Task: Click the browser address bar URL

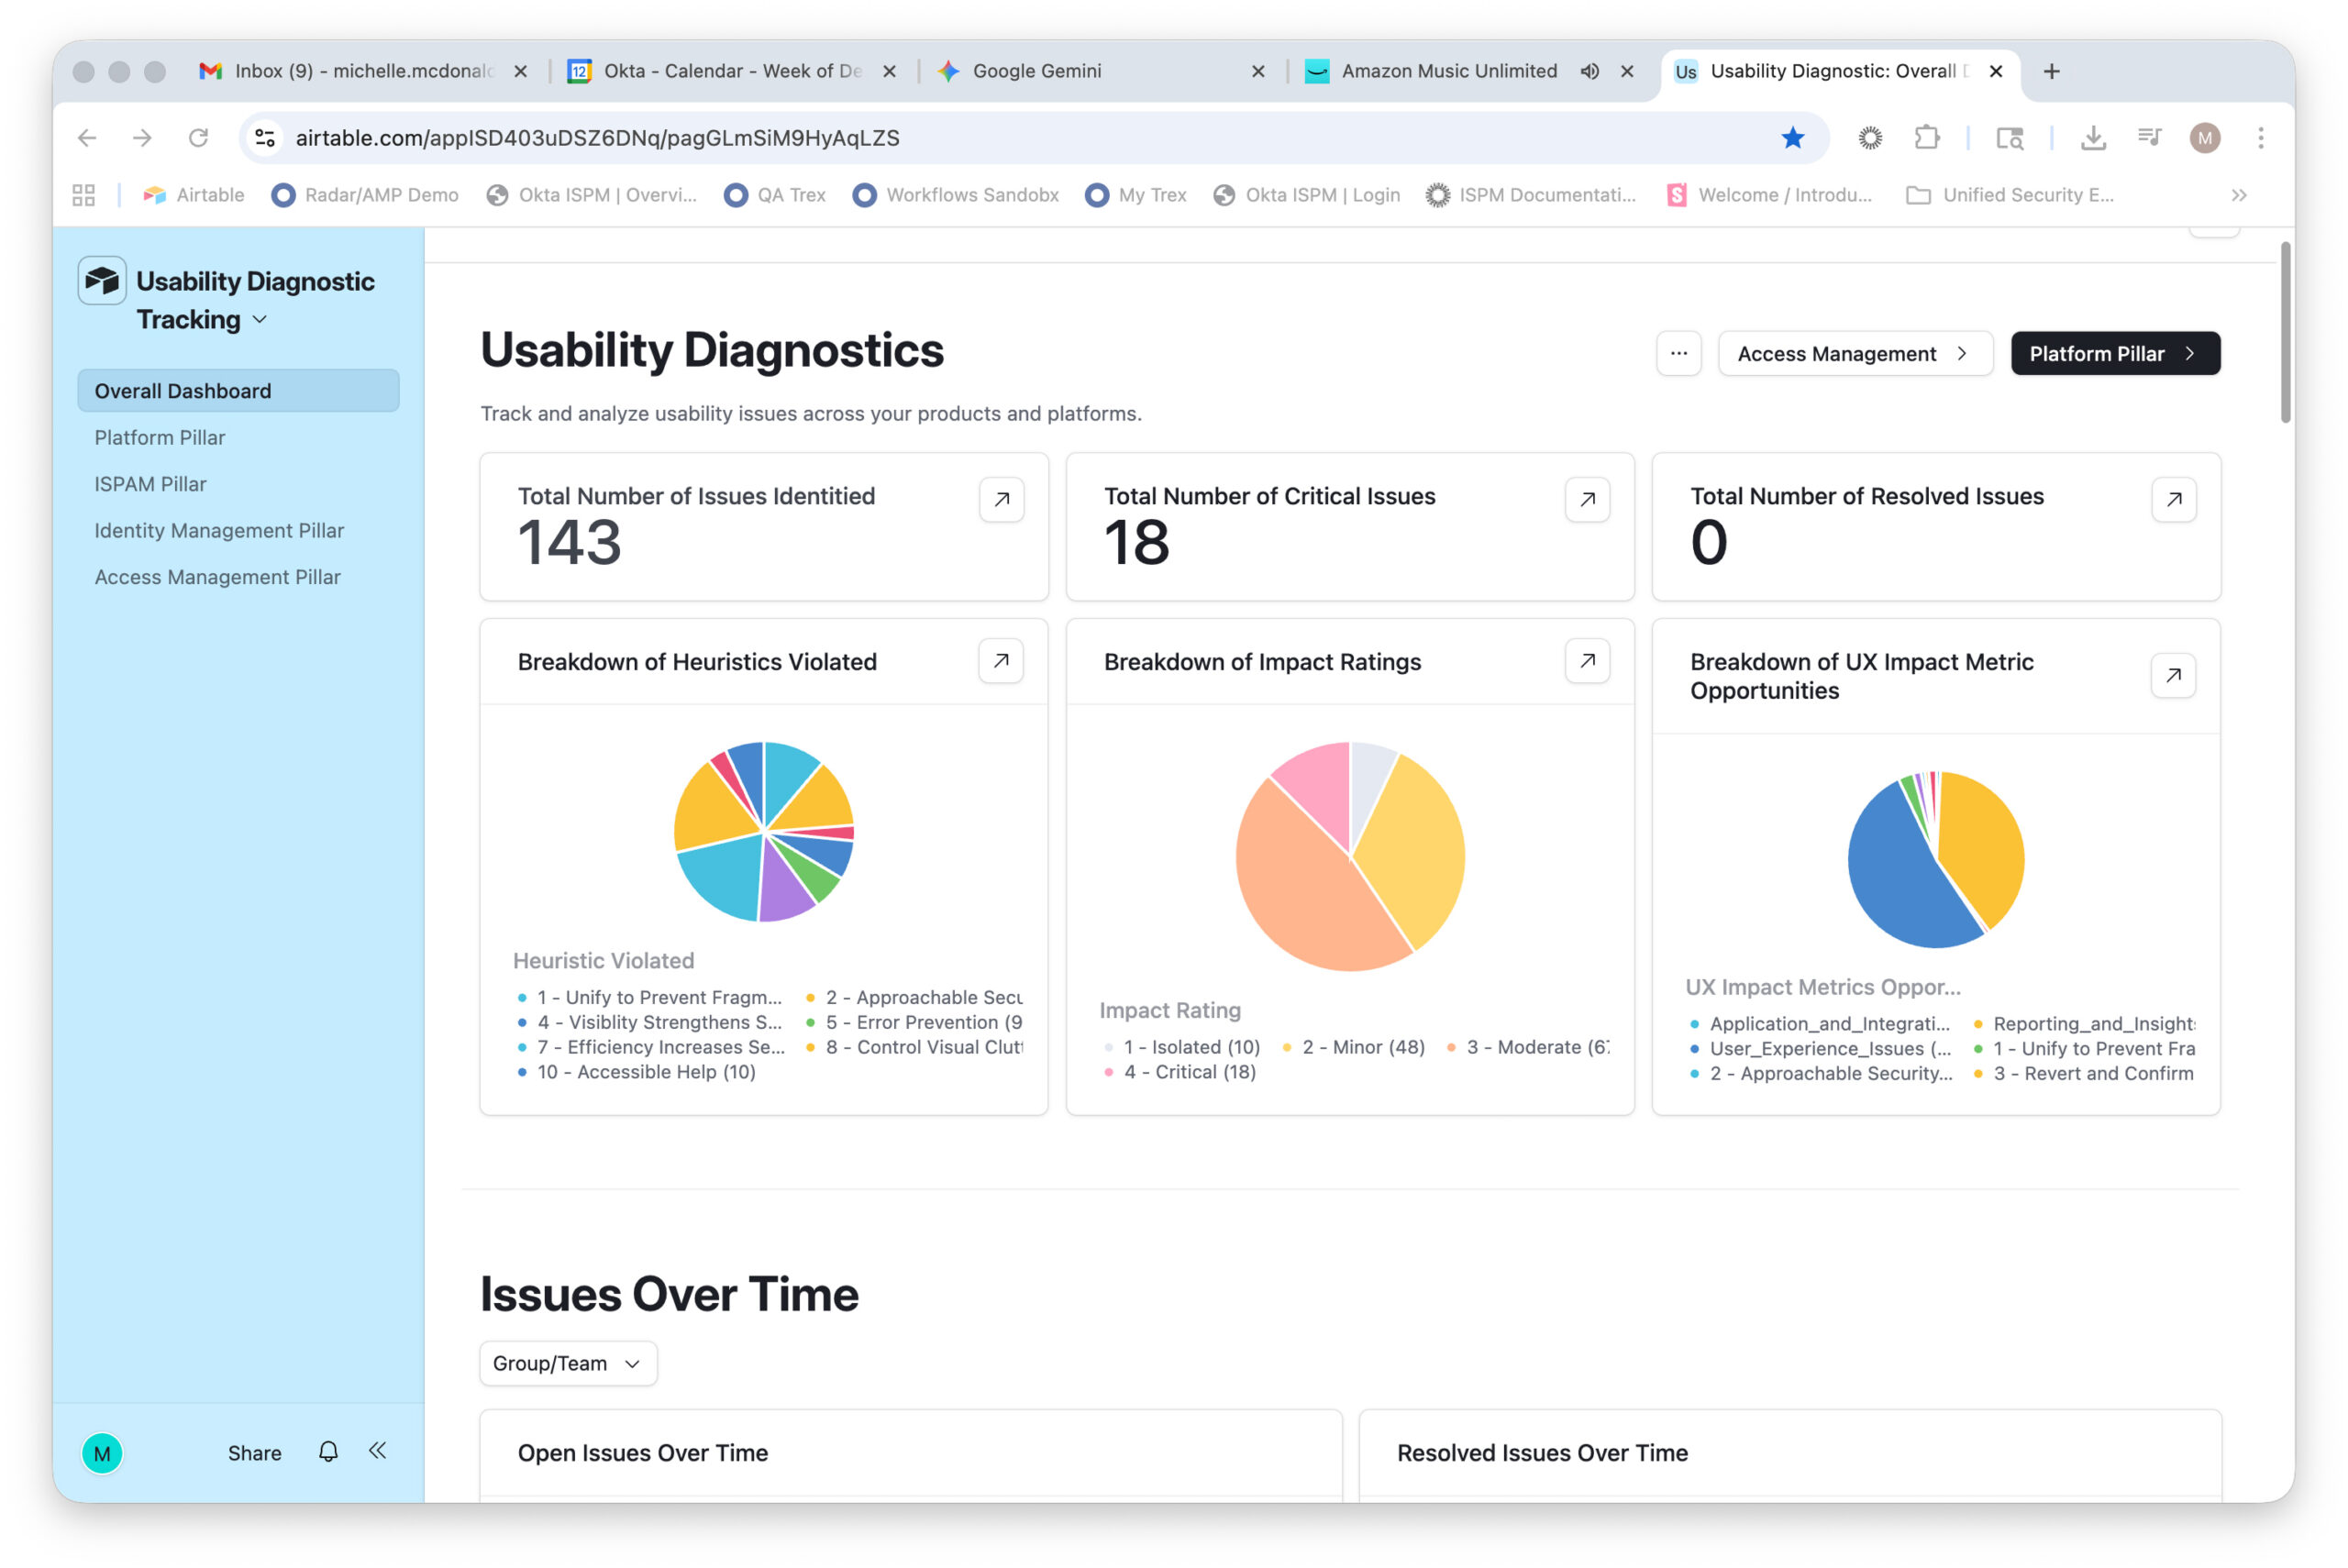Action: pos(597,138)
